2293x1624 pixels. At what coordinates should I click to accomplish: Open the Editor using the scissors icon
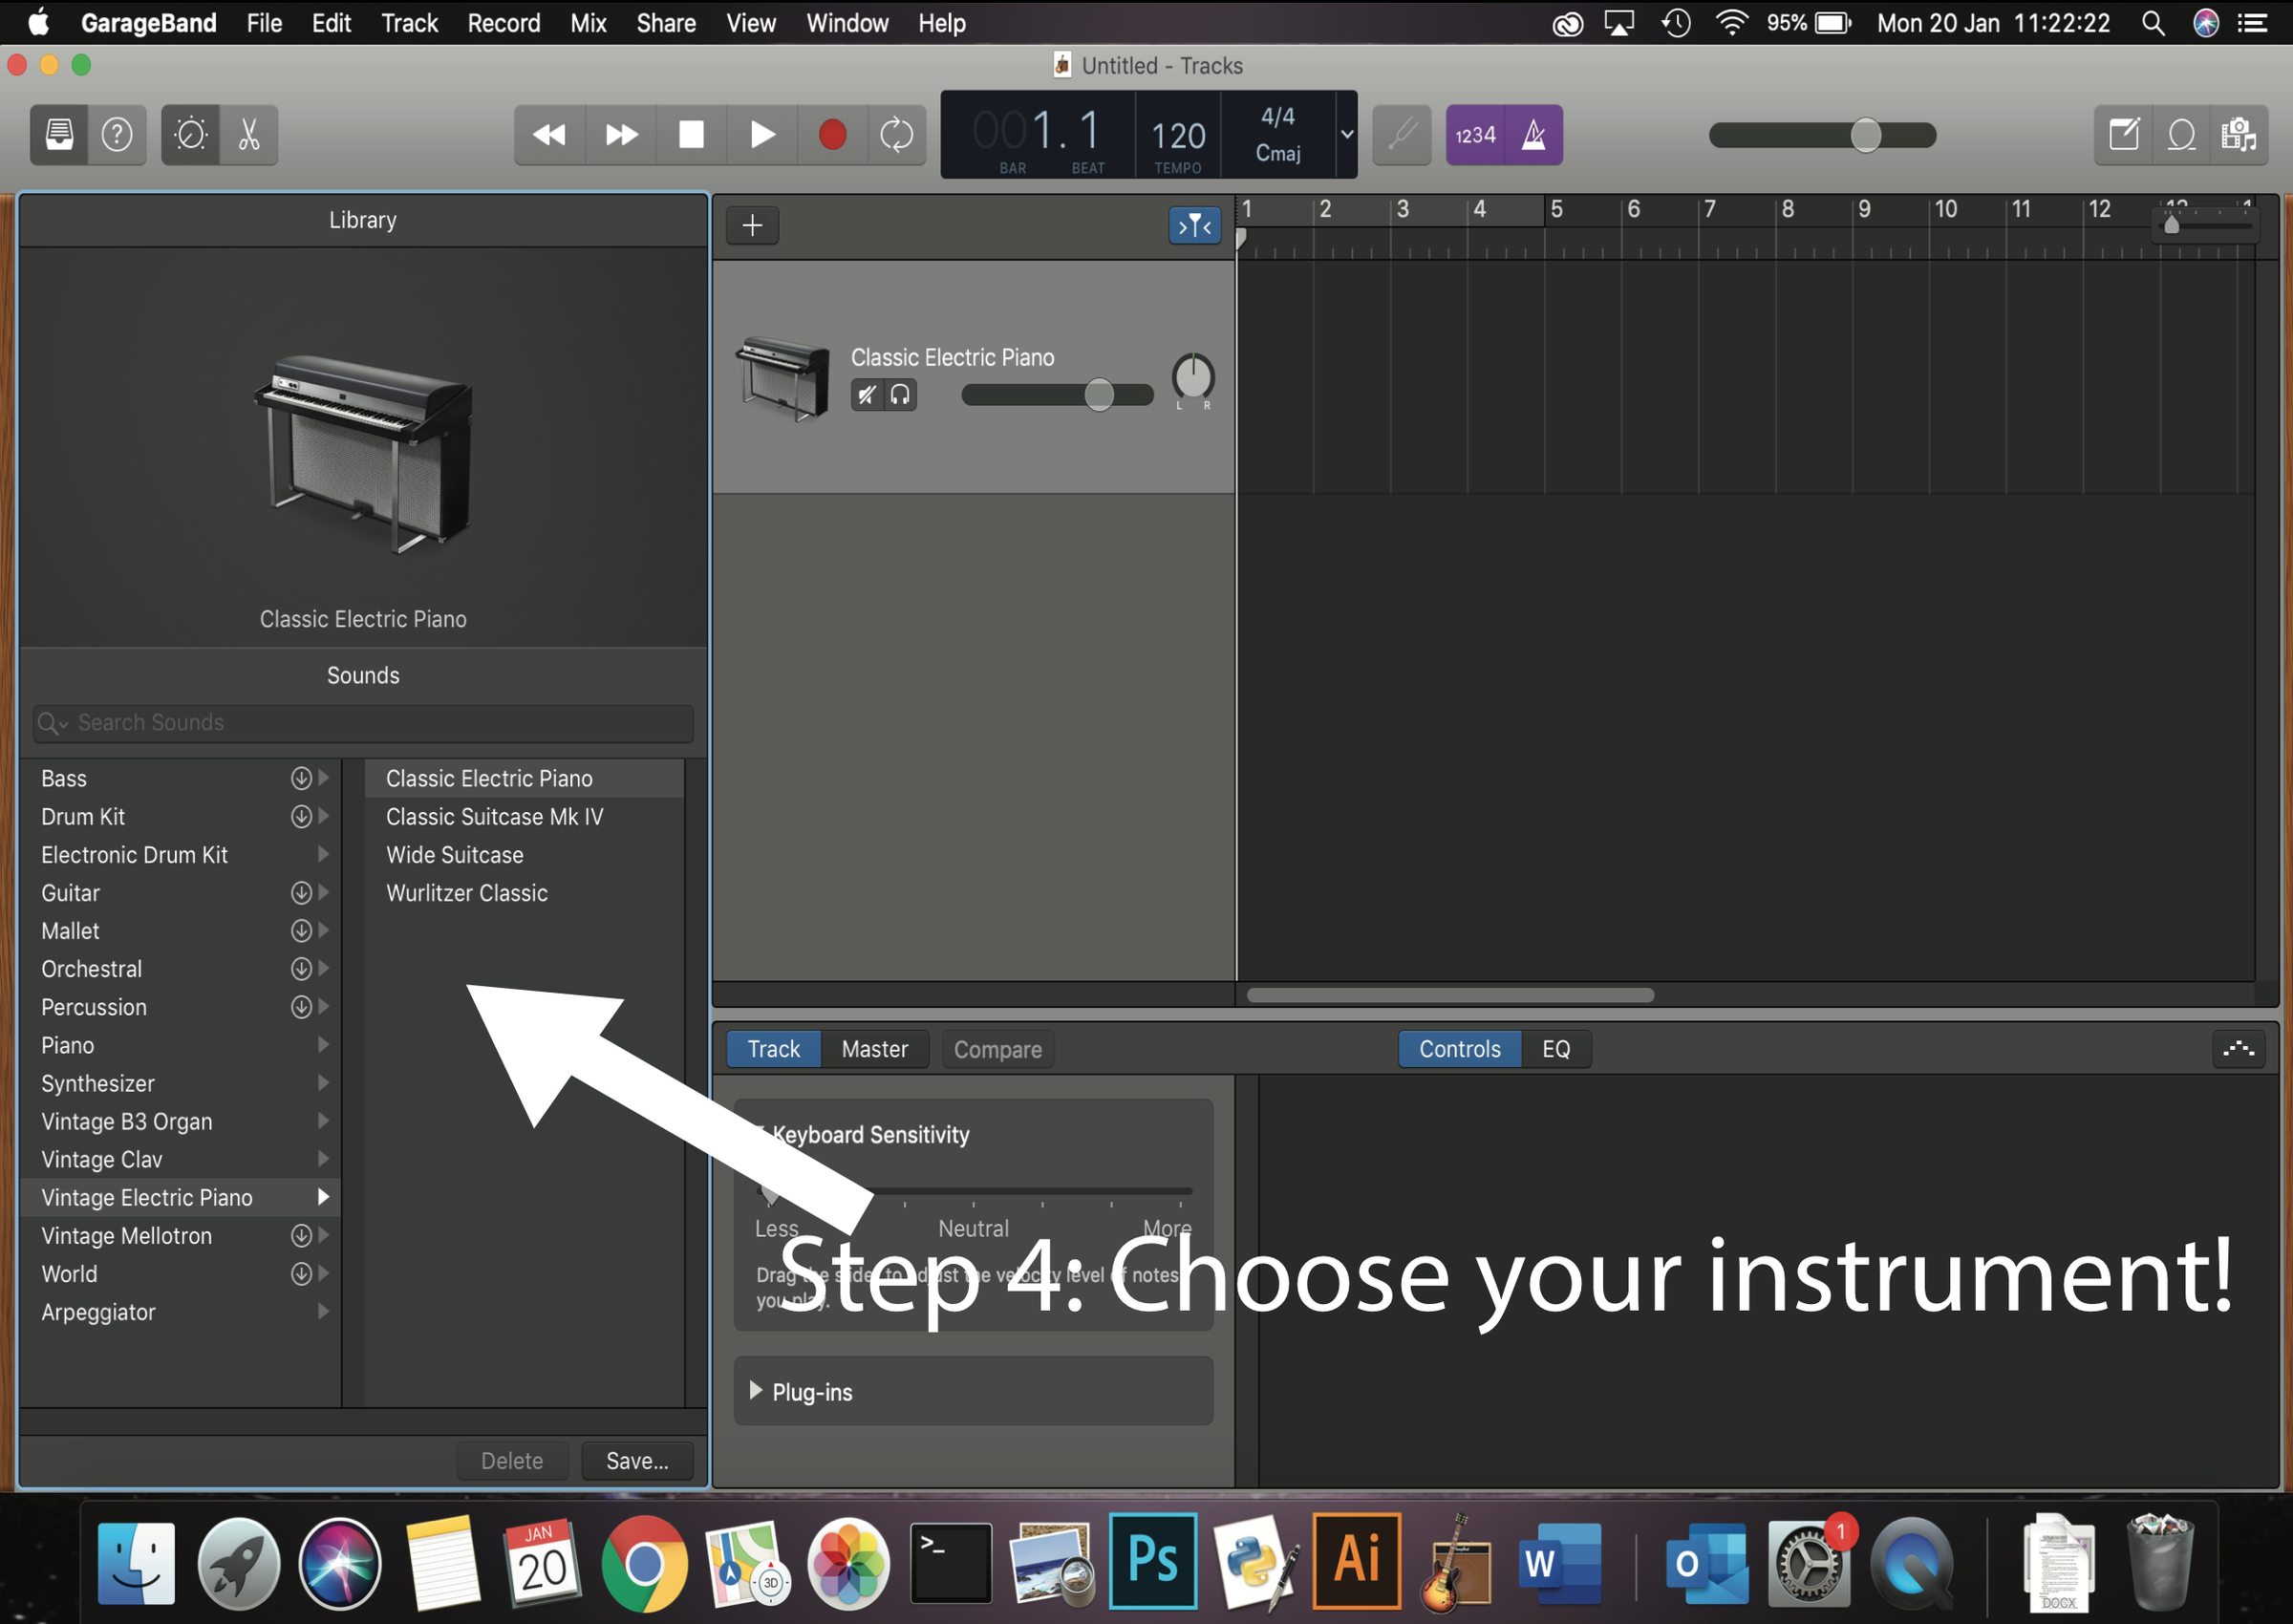coord(248,135)
